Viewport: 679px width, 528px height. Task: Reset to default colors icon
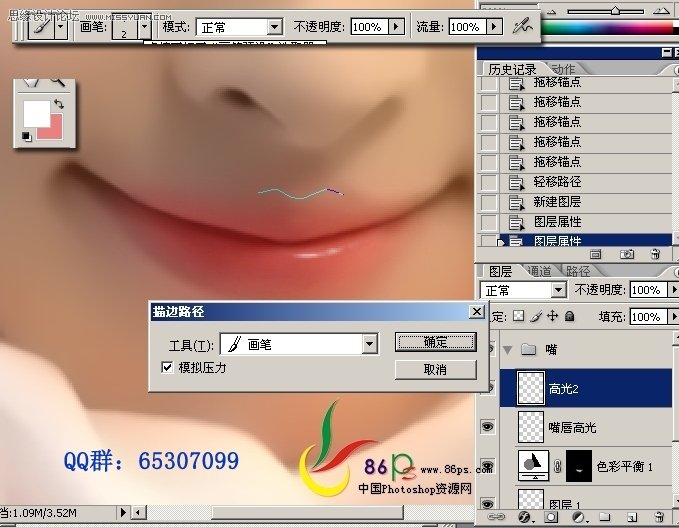tap(26, 136)
